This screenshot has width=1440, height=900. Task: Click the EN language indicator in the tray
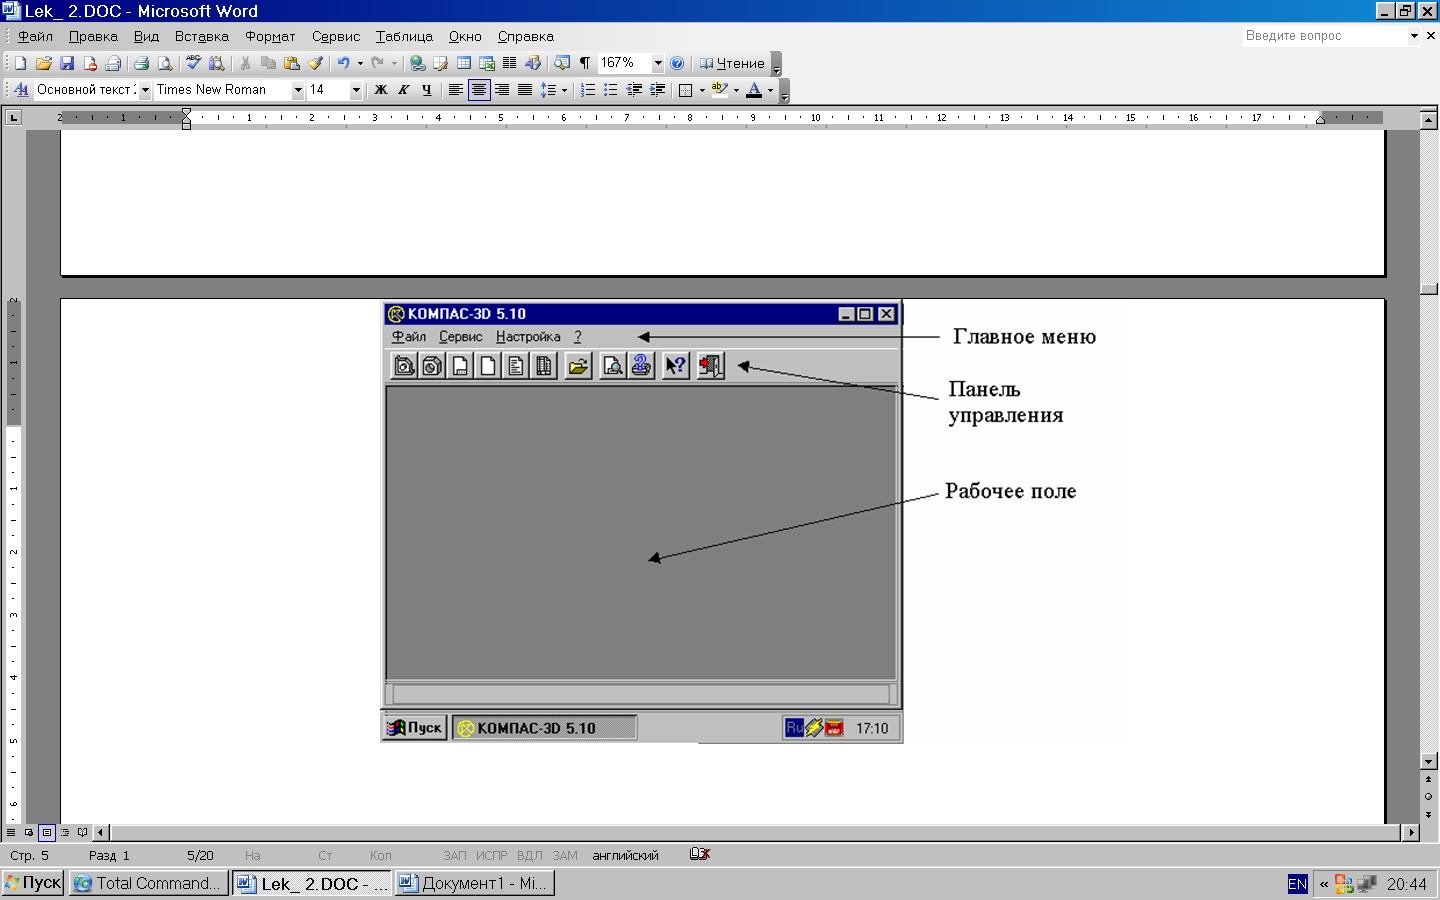point(1297,884)
